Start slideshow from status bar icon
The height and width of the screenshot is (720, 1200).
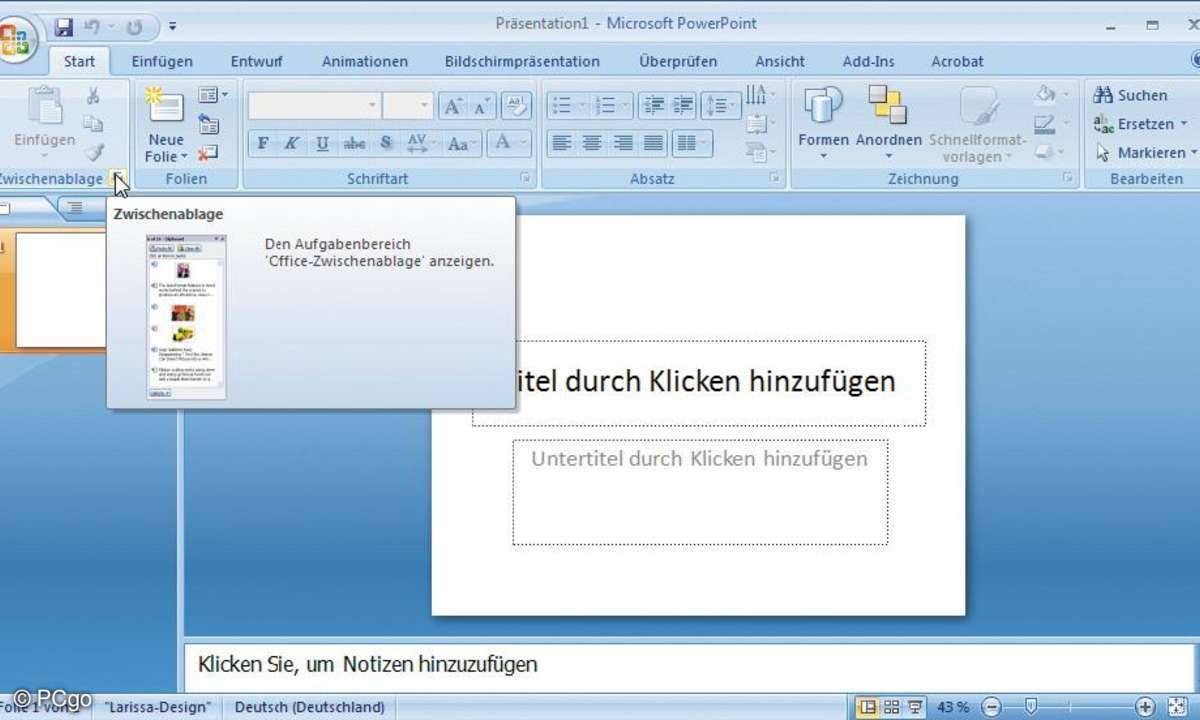[x=916, y=707]
